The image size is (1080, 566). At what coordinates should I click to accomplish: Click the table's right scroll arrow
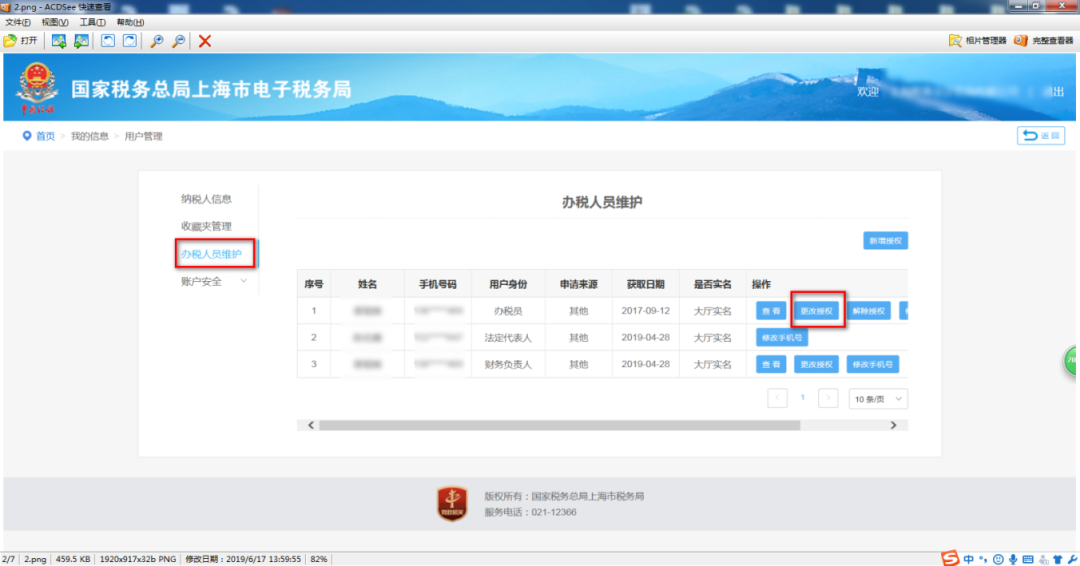[893, 426]
